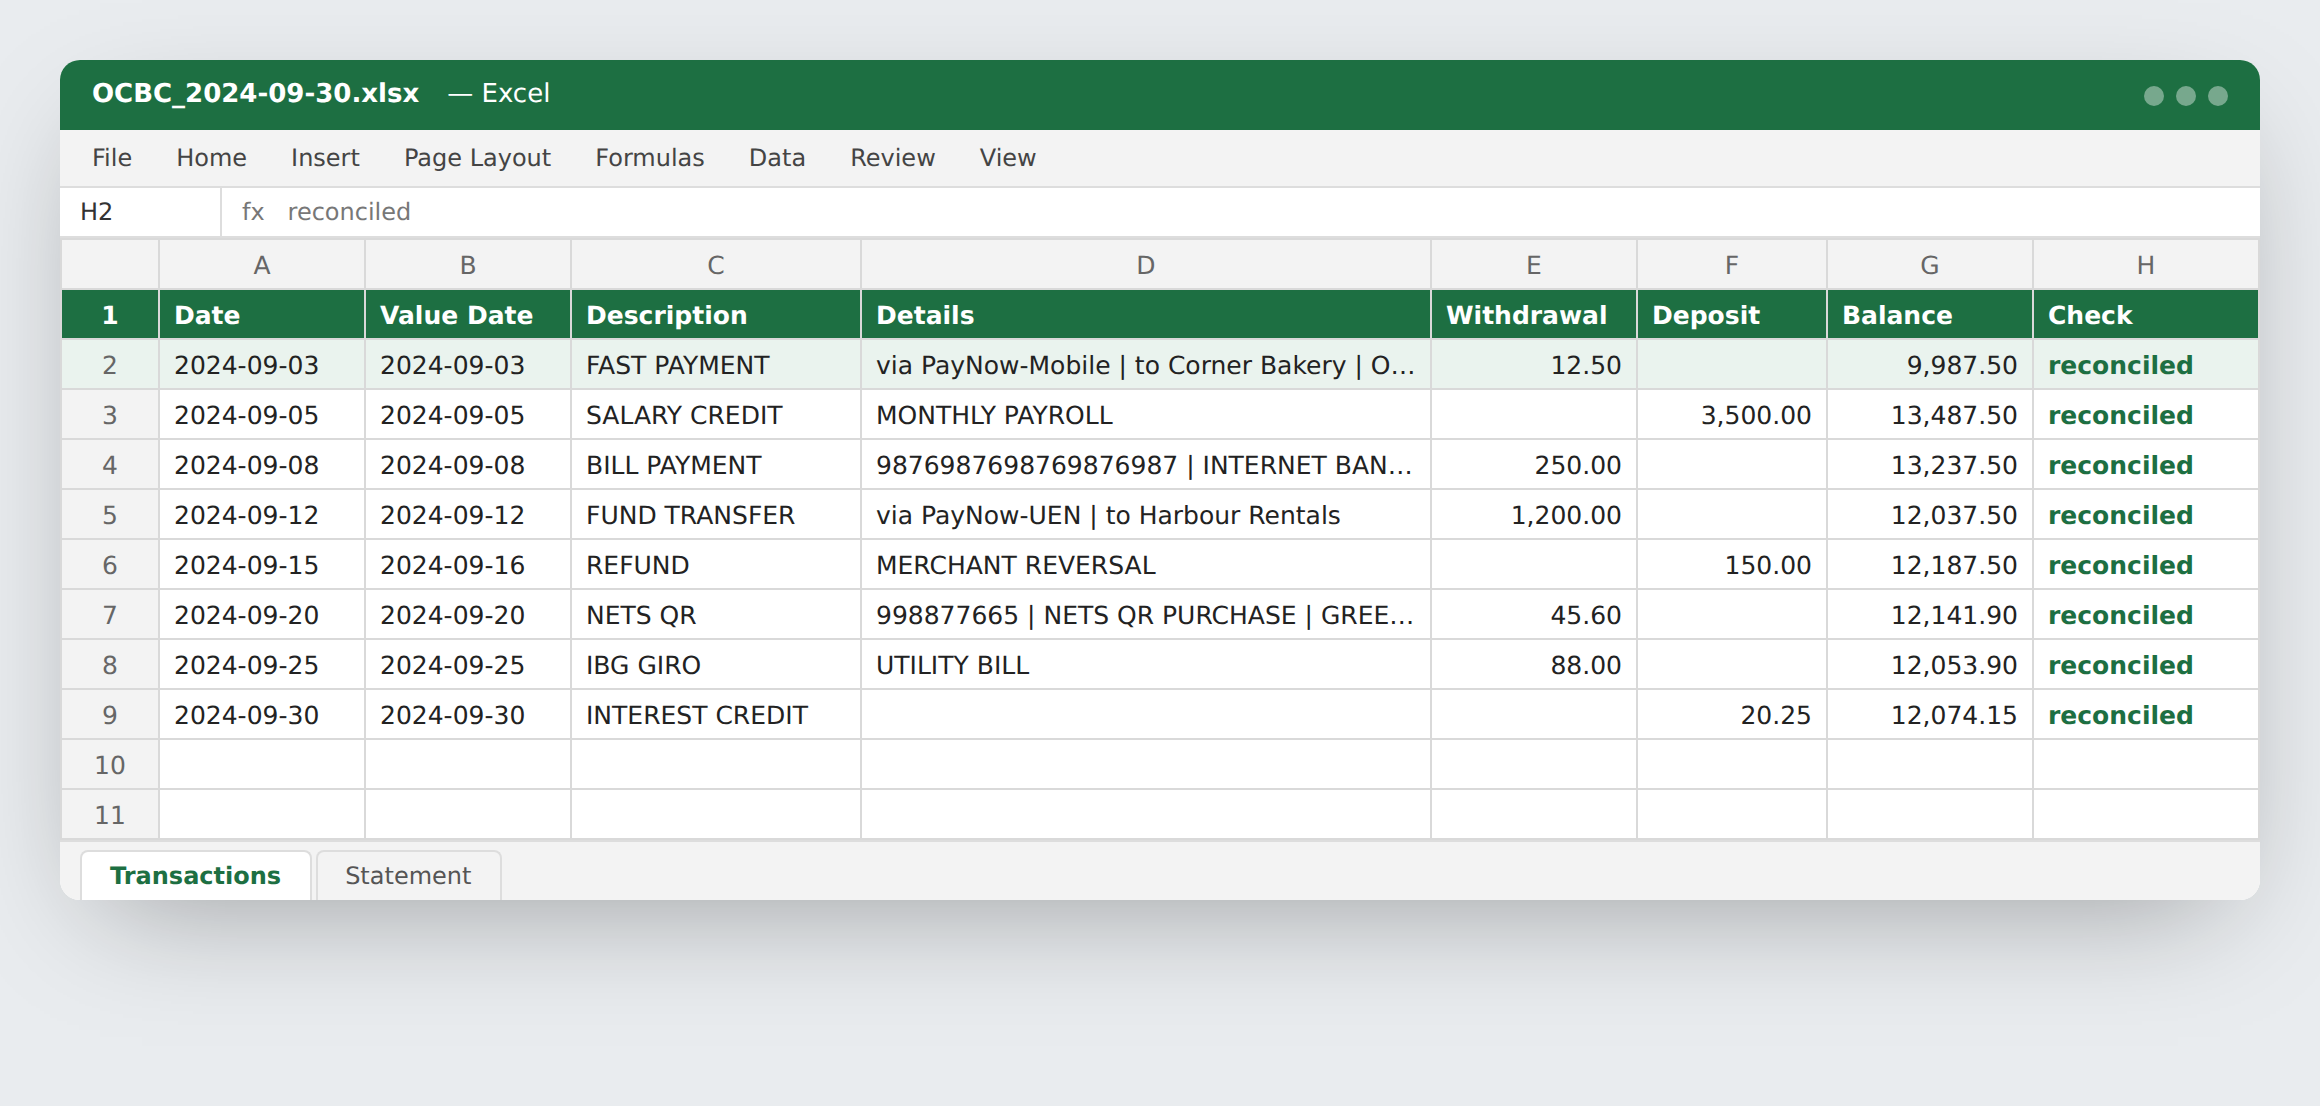Select the 150.00 deposit cell
The image size is (2320, 1106).
point(1732,565)
